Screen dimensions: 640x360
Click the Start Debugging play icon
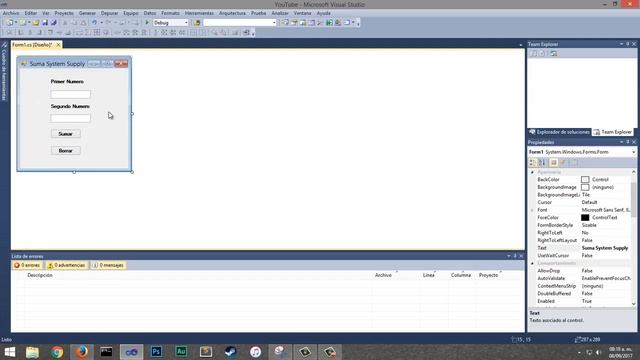tap(147, 23)
